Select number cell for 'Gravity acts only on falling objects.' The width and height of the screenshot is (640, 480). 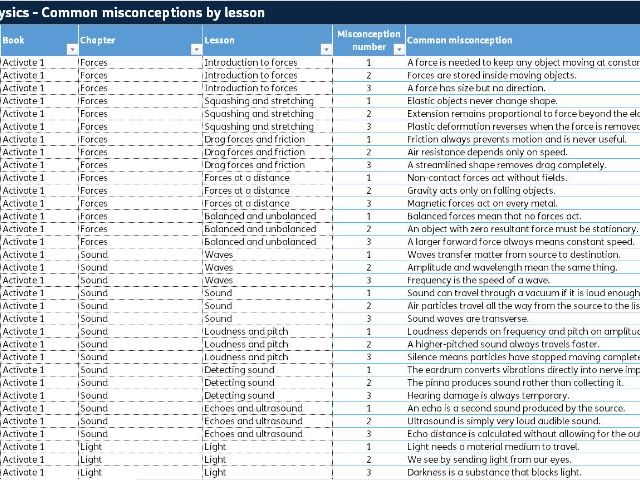tap(369, 191)
